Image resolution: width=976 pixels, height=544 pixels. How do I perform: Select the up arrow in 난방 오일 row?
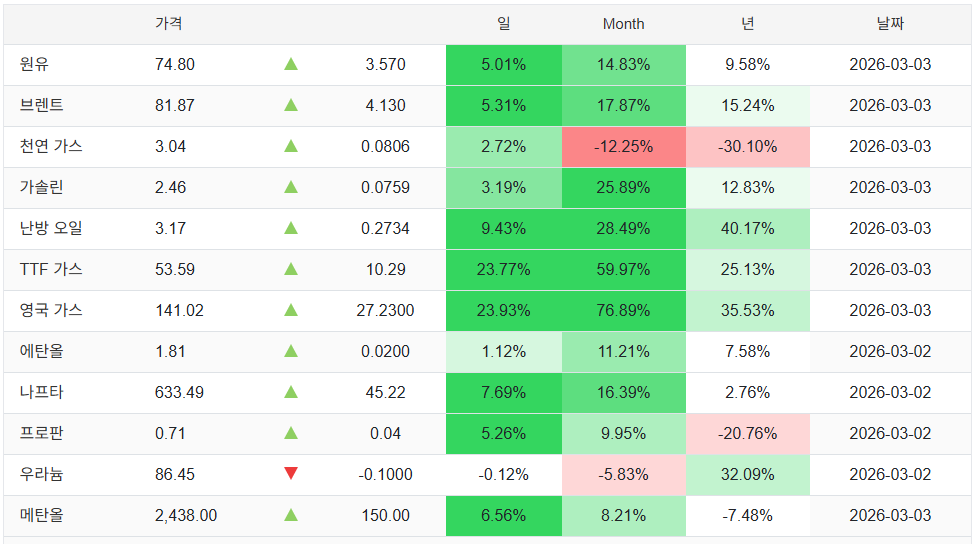291,228
